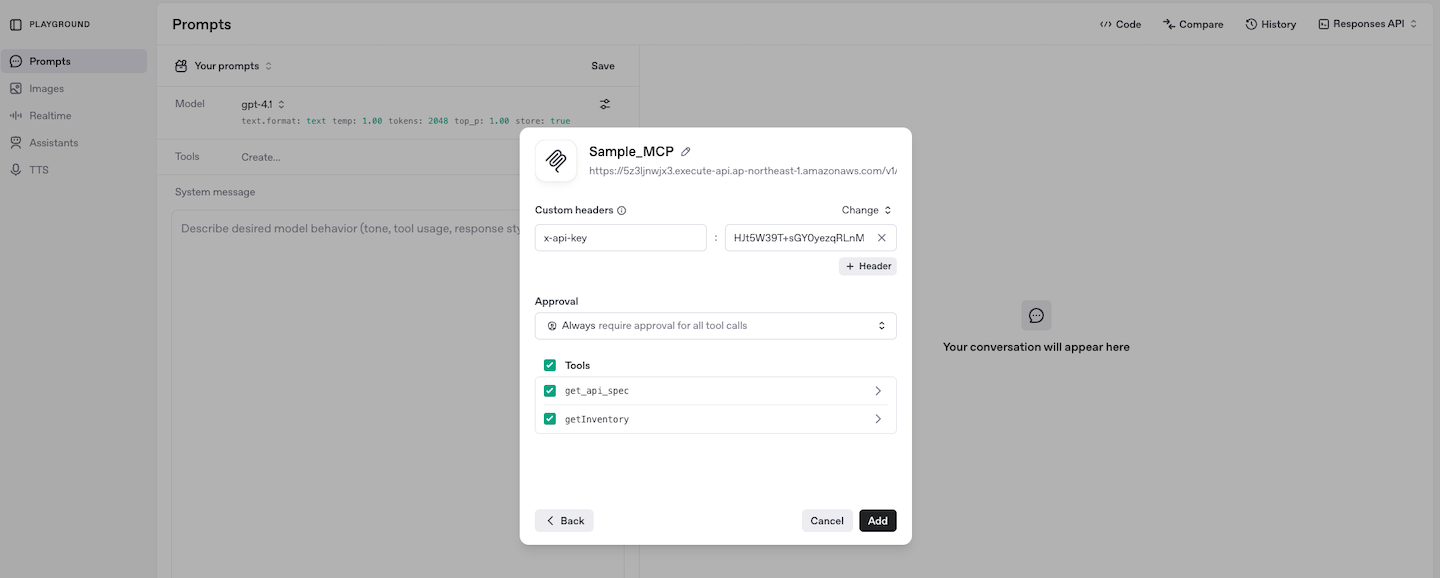
Task: Click the Add button
Action: click(877, 521)
